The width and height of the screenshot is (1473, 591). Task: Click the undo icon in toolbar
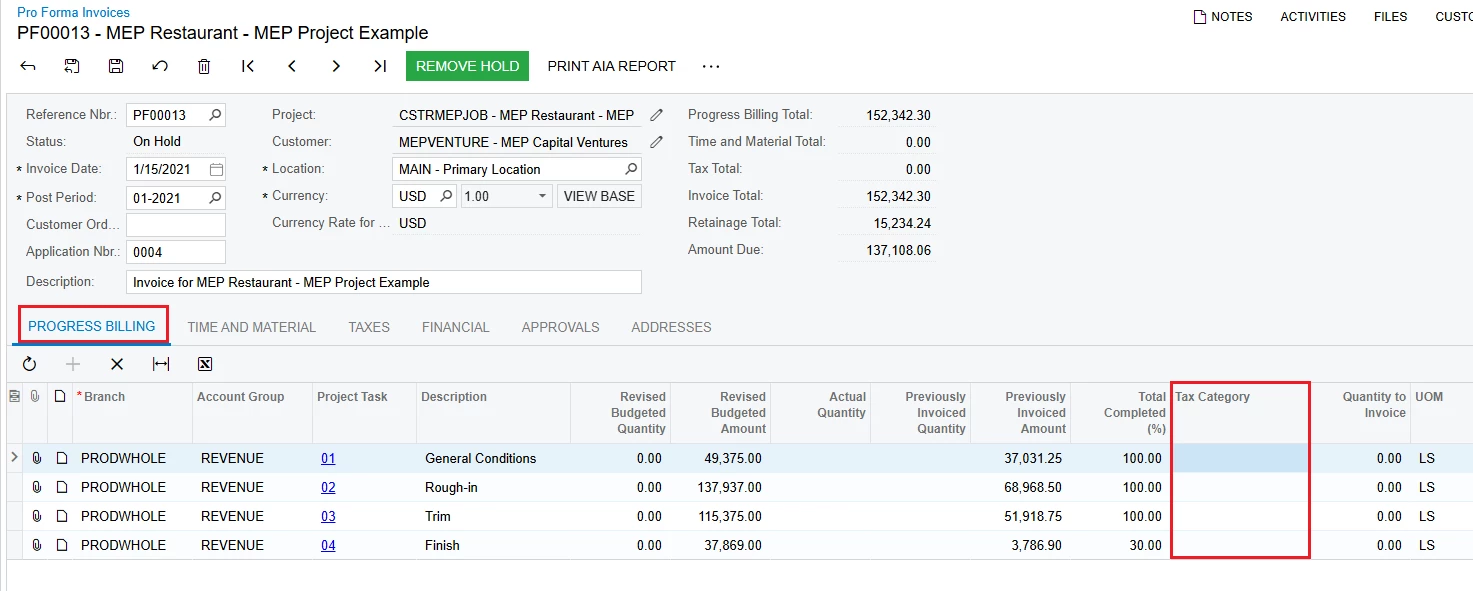pyautogui.click(x=160, y=66)
